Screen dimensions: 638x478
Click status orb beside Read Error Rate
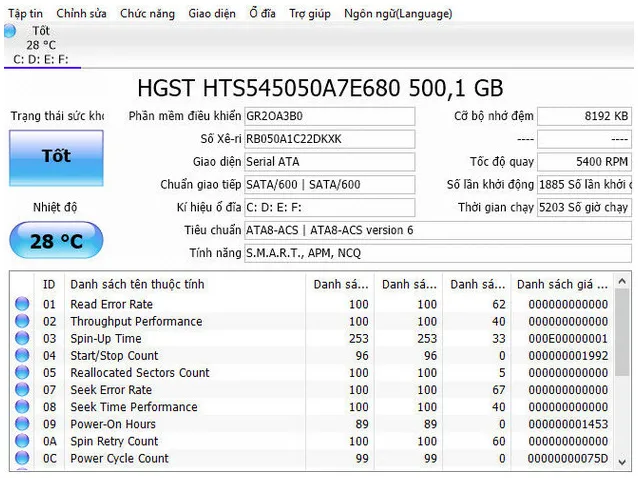[22, 305]
